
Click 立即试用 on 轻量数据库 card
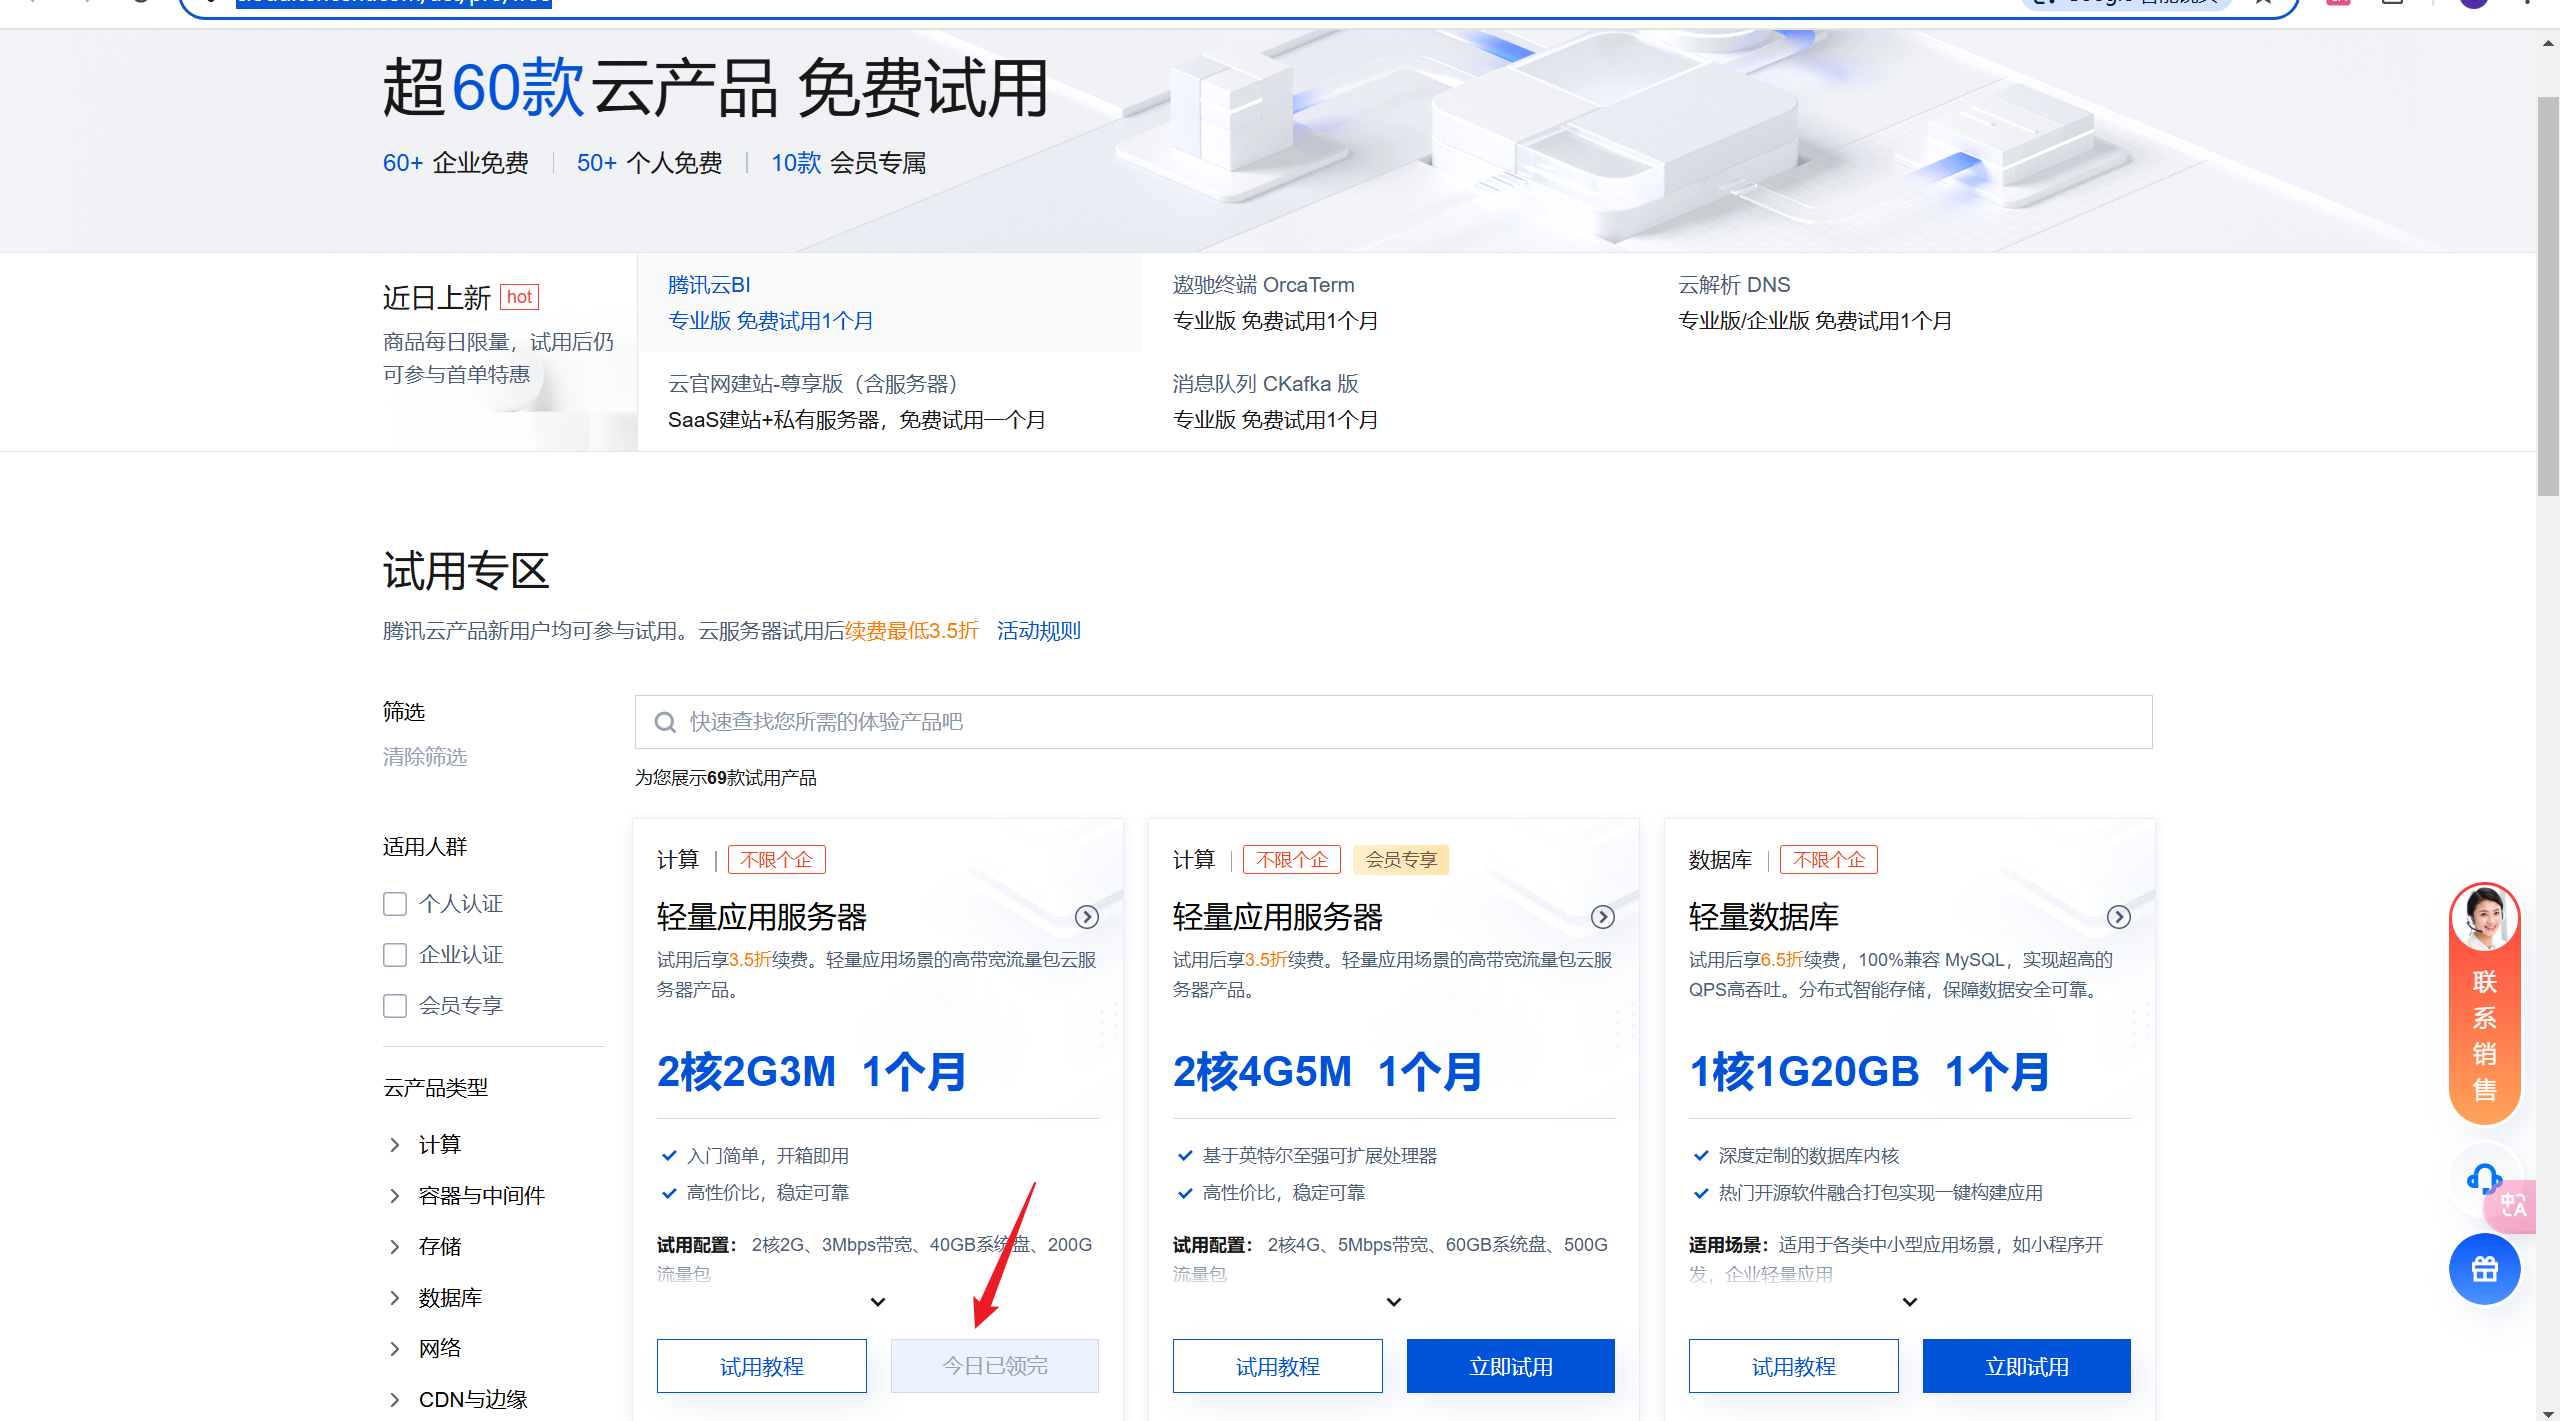(2026, 1366)
